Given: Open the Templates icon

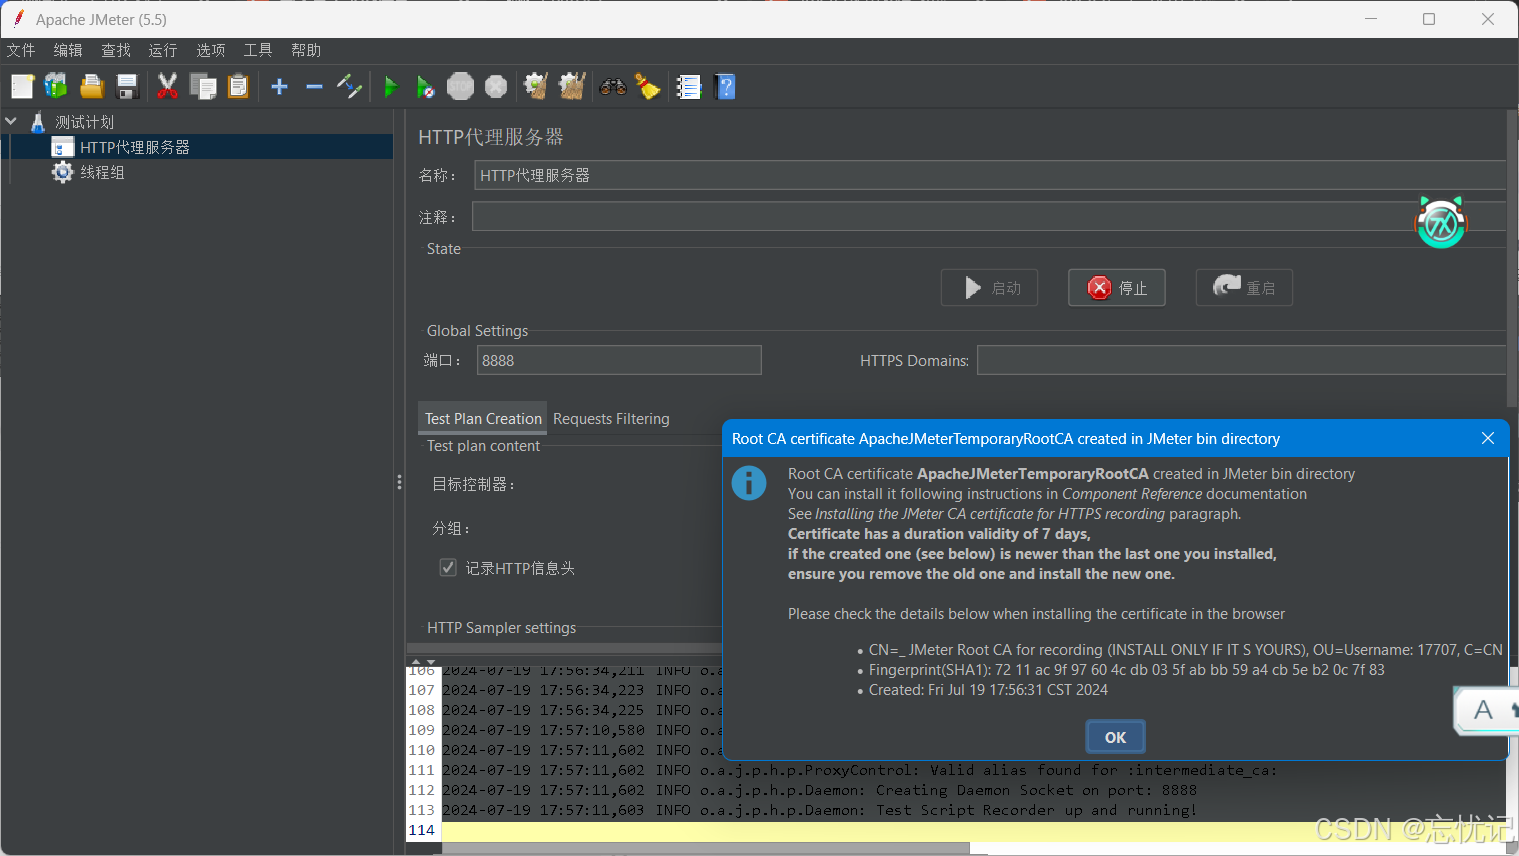Looking at the screenshot, I should (56, 87).
